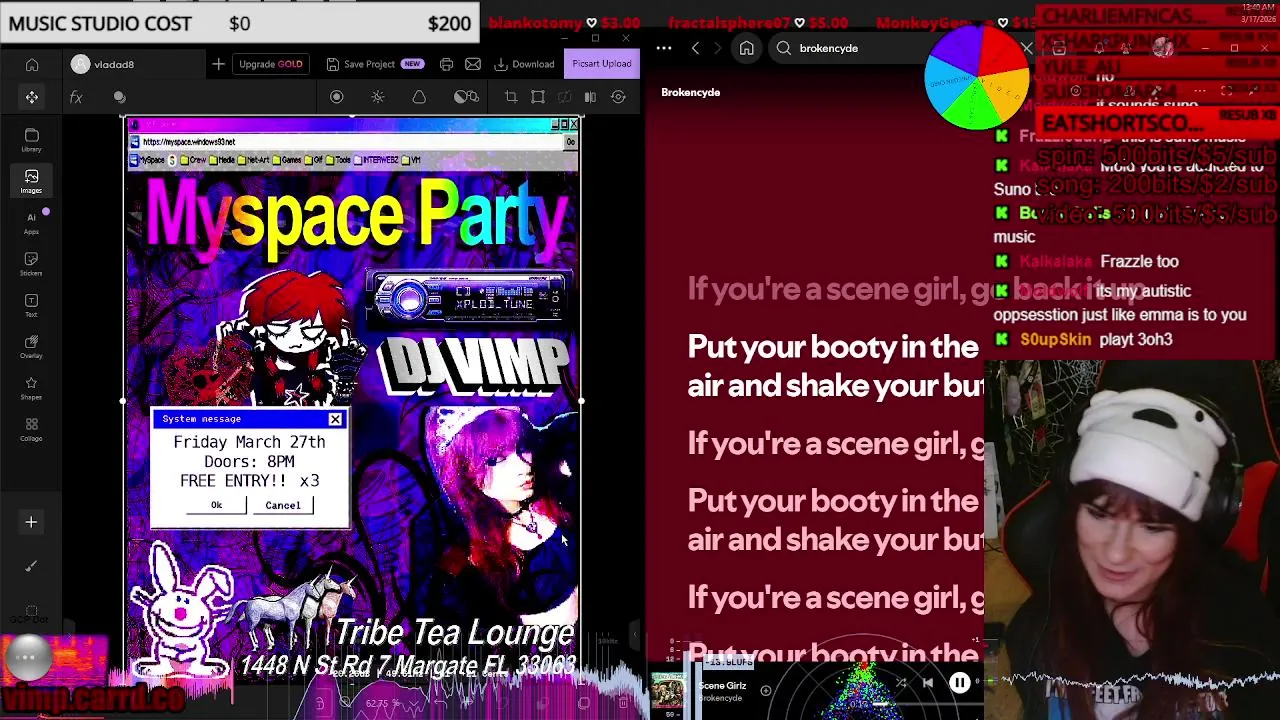Click Cancel in System message flyer dialog
This screenshot has height=720, width=1280.
(282, 505)
